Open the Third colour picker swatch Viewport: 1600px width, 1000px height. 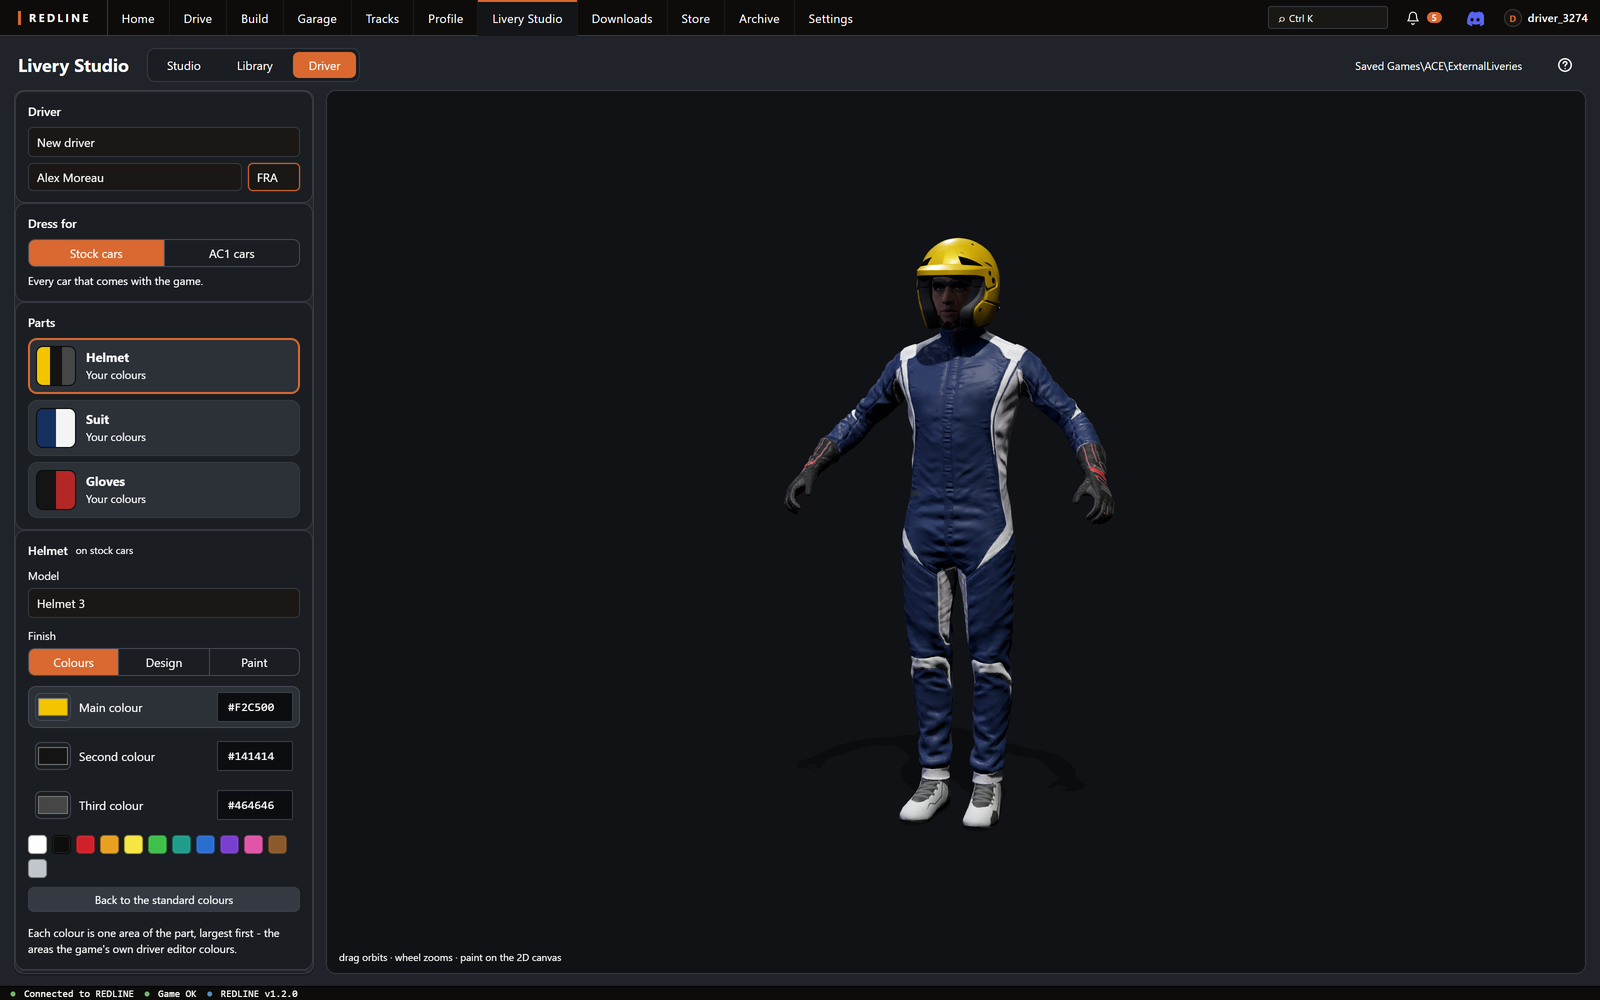pyautogui.click(x=53, y=805)
